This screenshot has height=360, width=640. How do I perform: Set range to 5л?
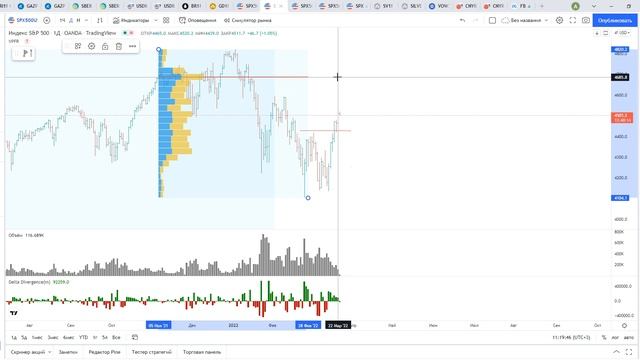point(105,338)
